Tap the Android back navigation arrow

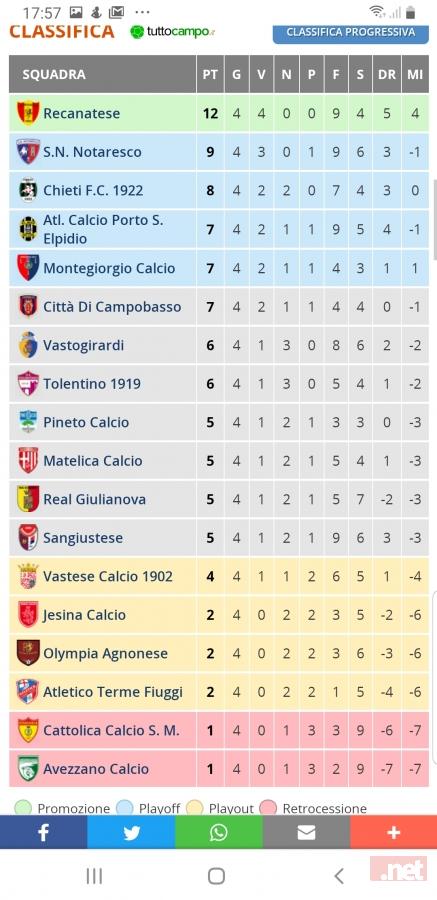[x=339, y=876]
